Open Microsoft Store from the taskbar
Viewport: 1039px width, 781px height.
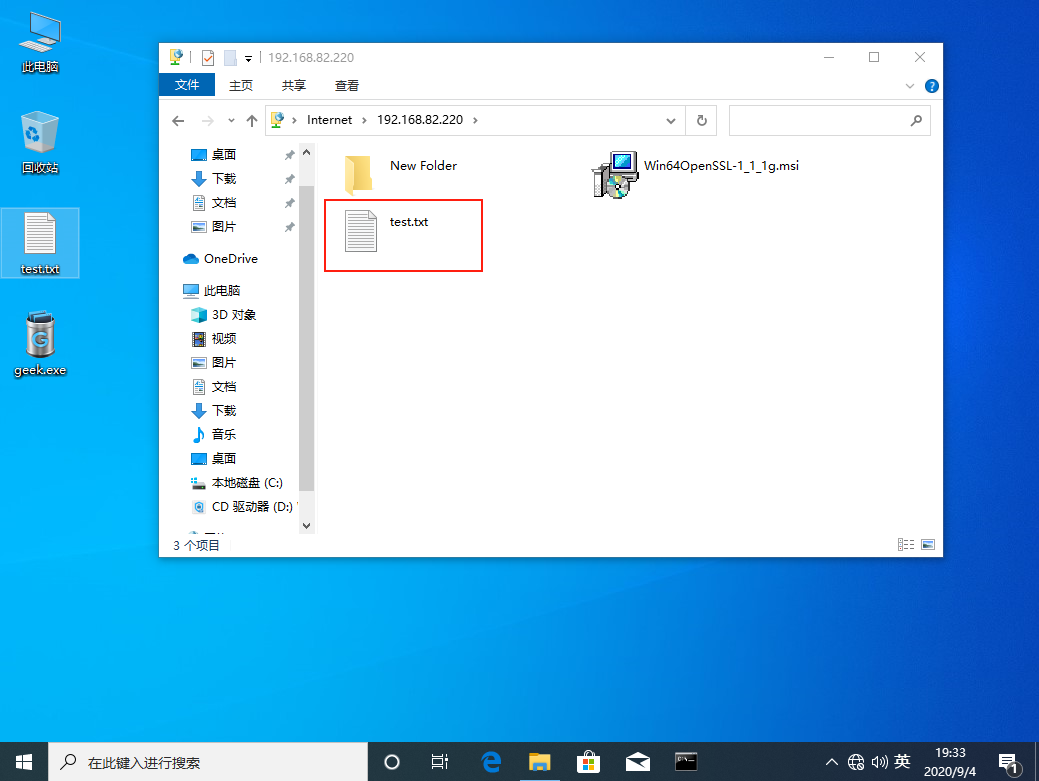tap(588, 762)
